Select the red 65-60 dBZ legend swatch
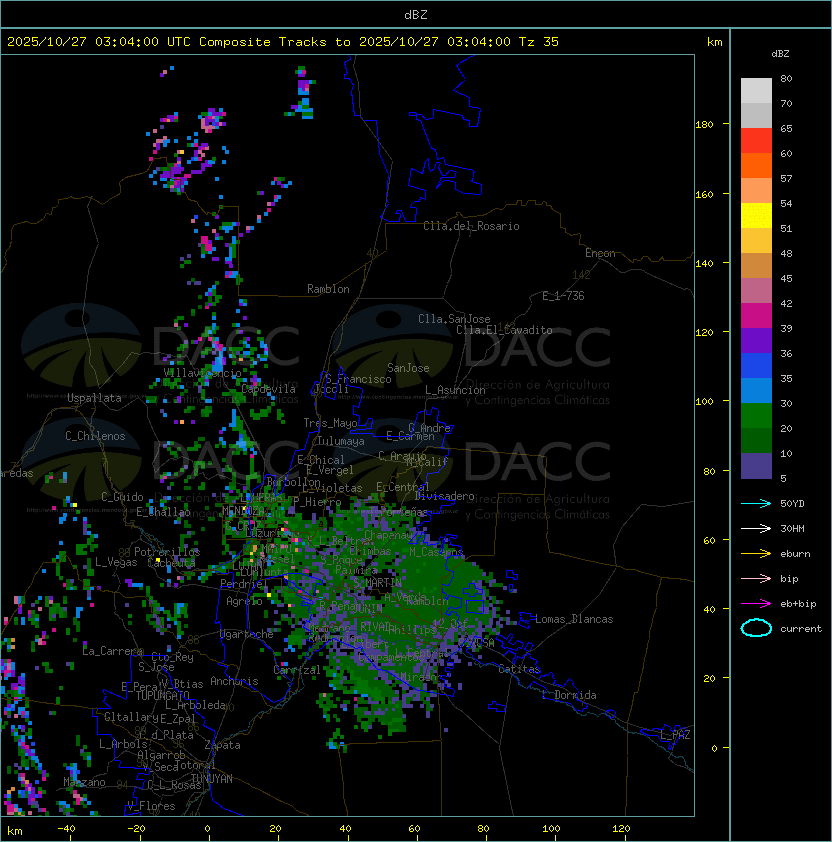Screen dimensions: 832x842 pyautogui.click(x=756, y=141)
